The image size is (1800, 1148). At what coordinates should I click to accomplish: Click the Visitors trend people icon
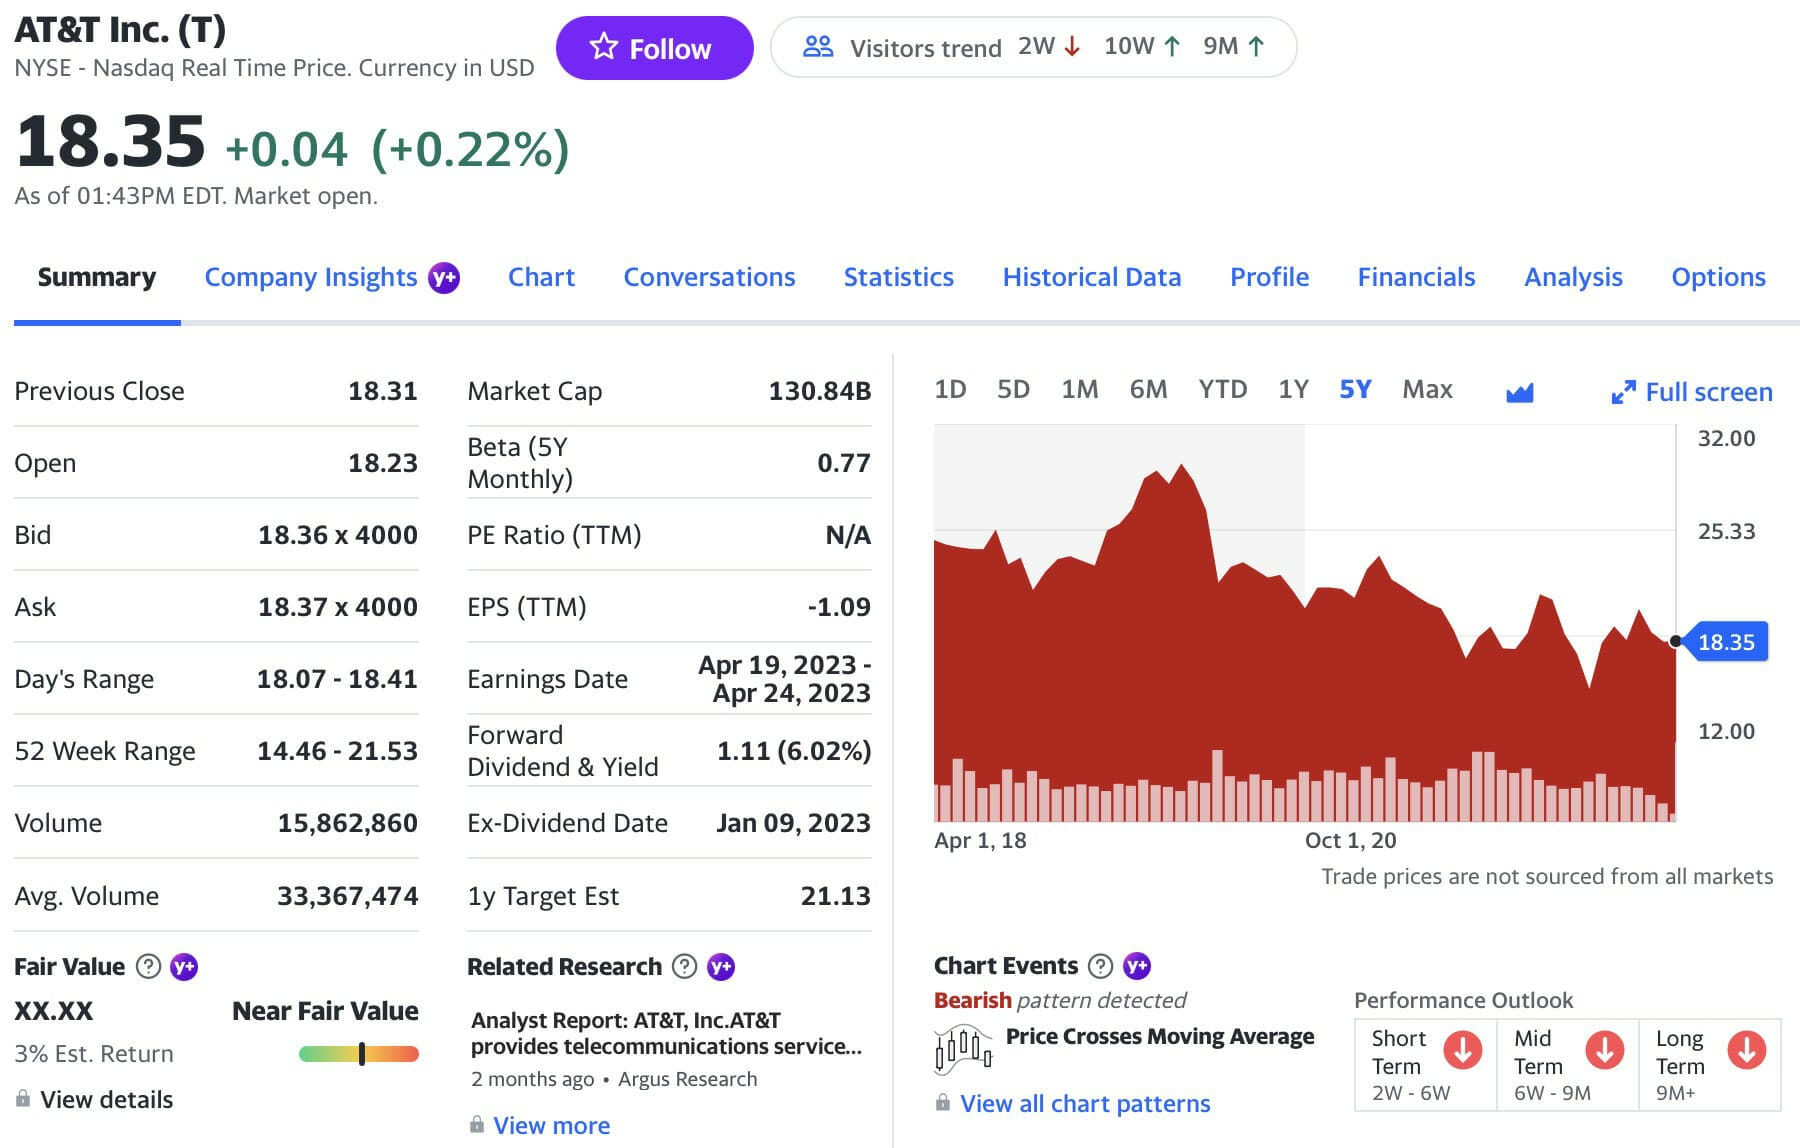[818, 46]
